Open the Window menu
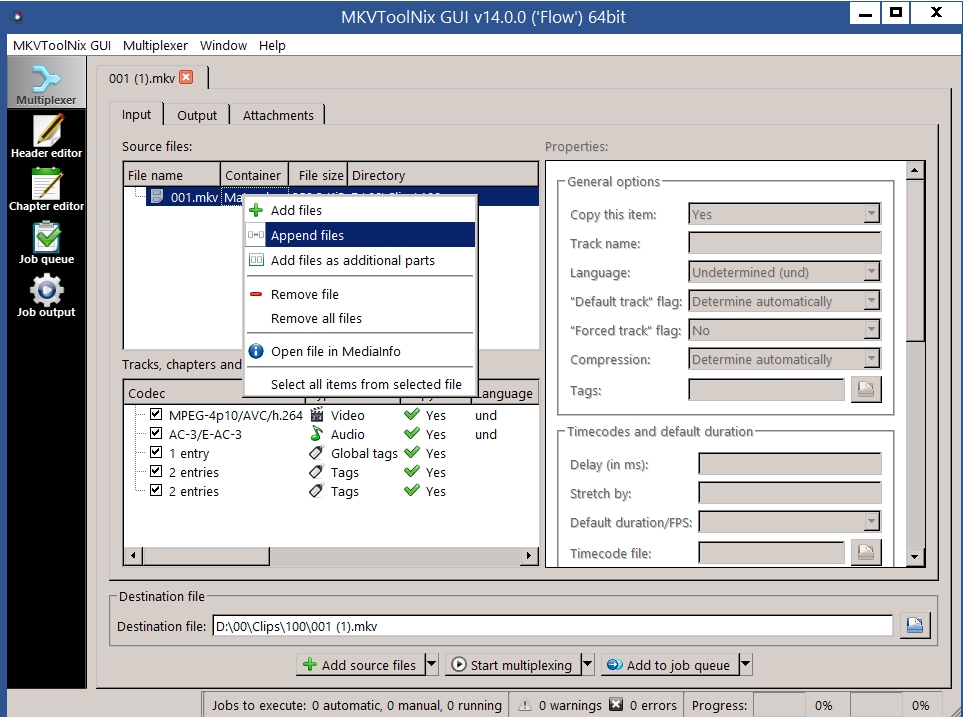The image size is (963, 717). (224, 45)
